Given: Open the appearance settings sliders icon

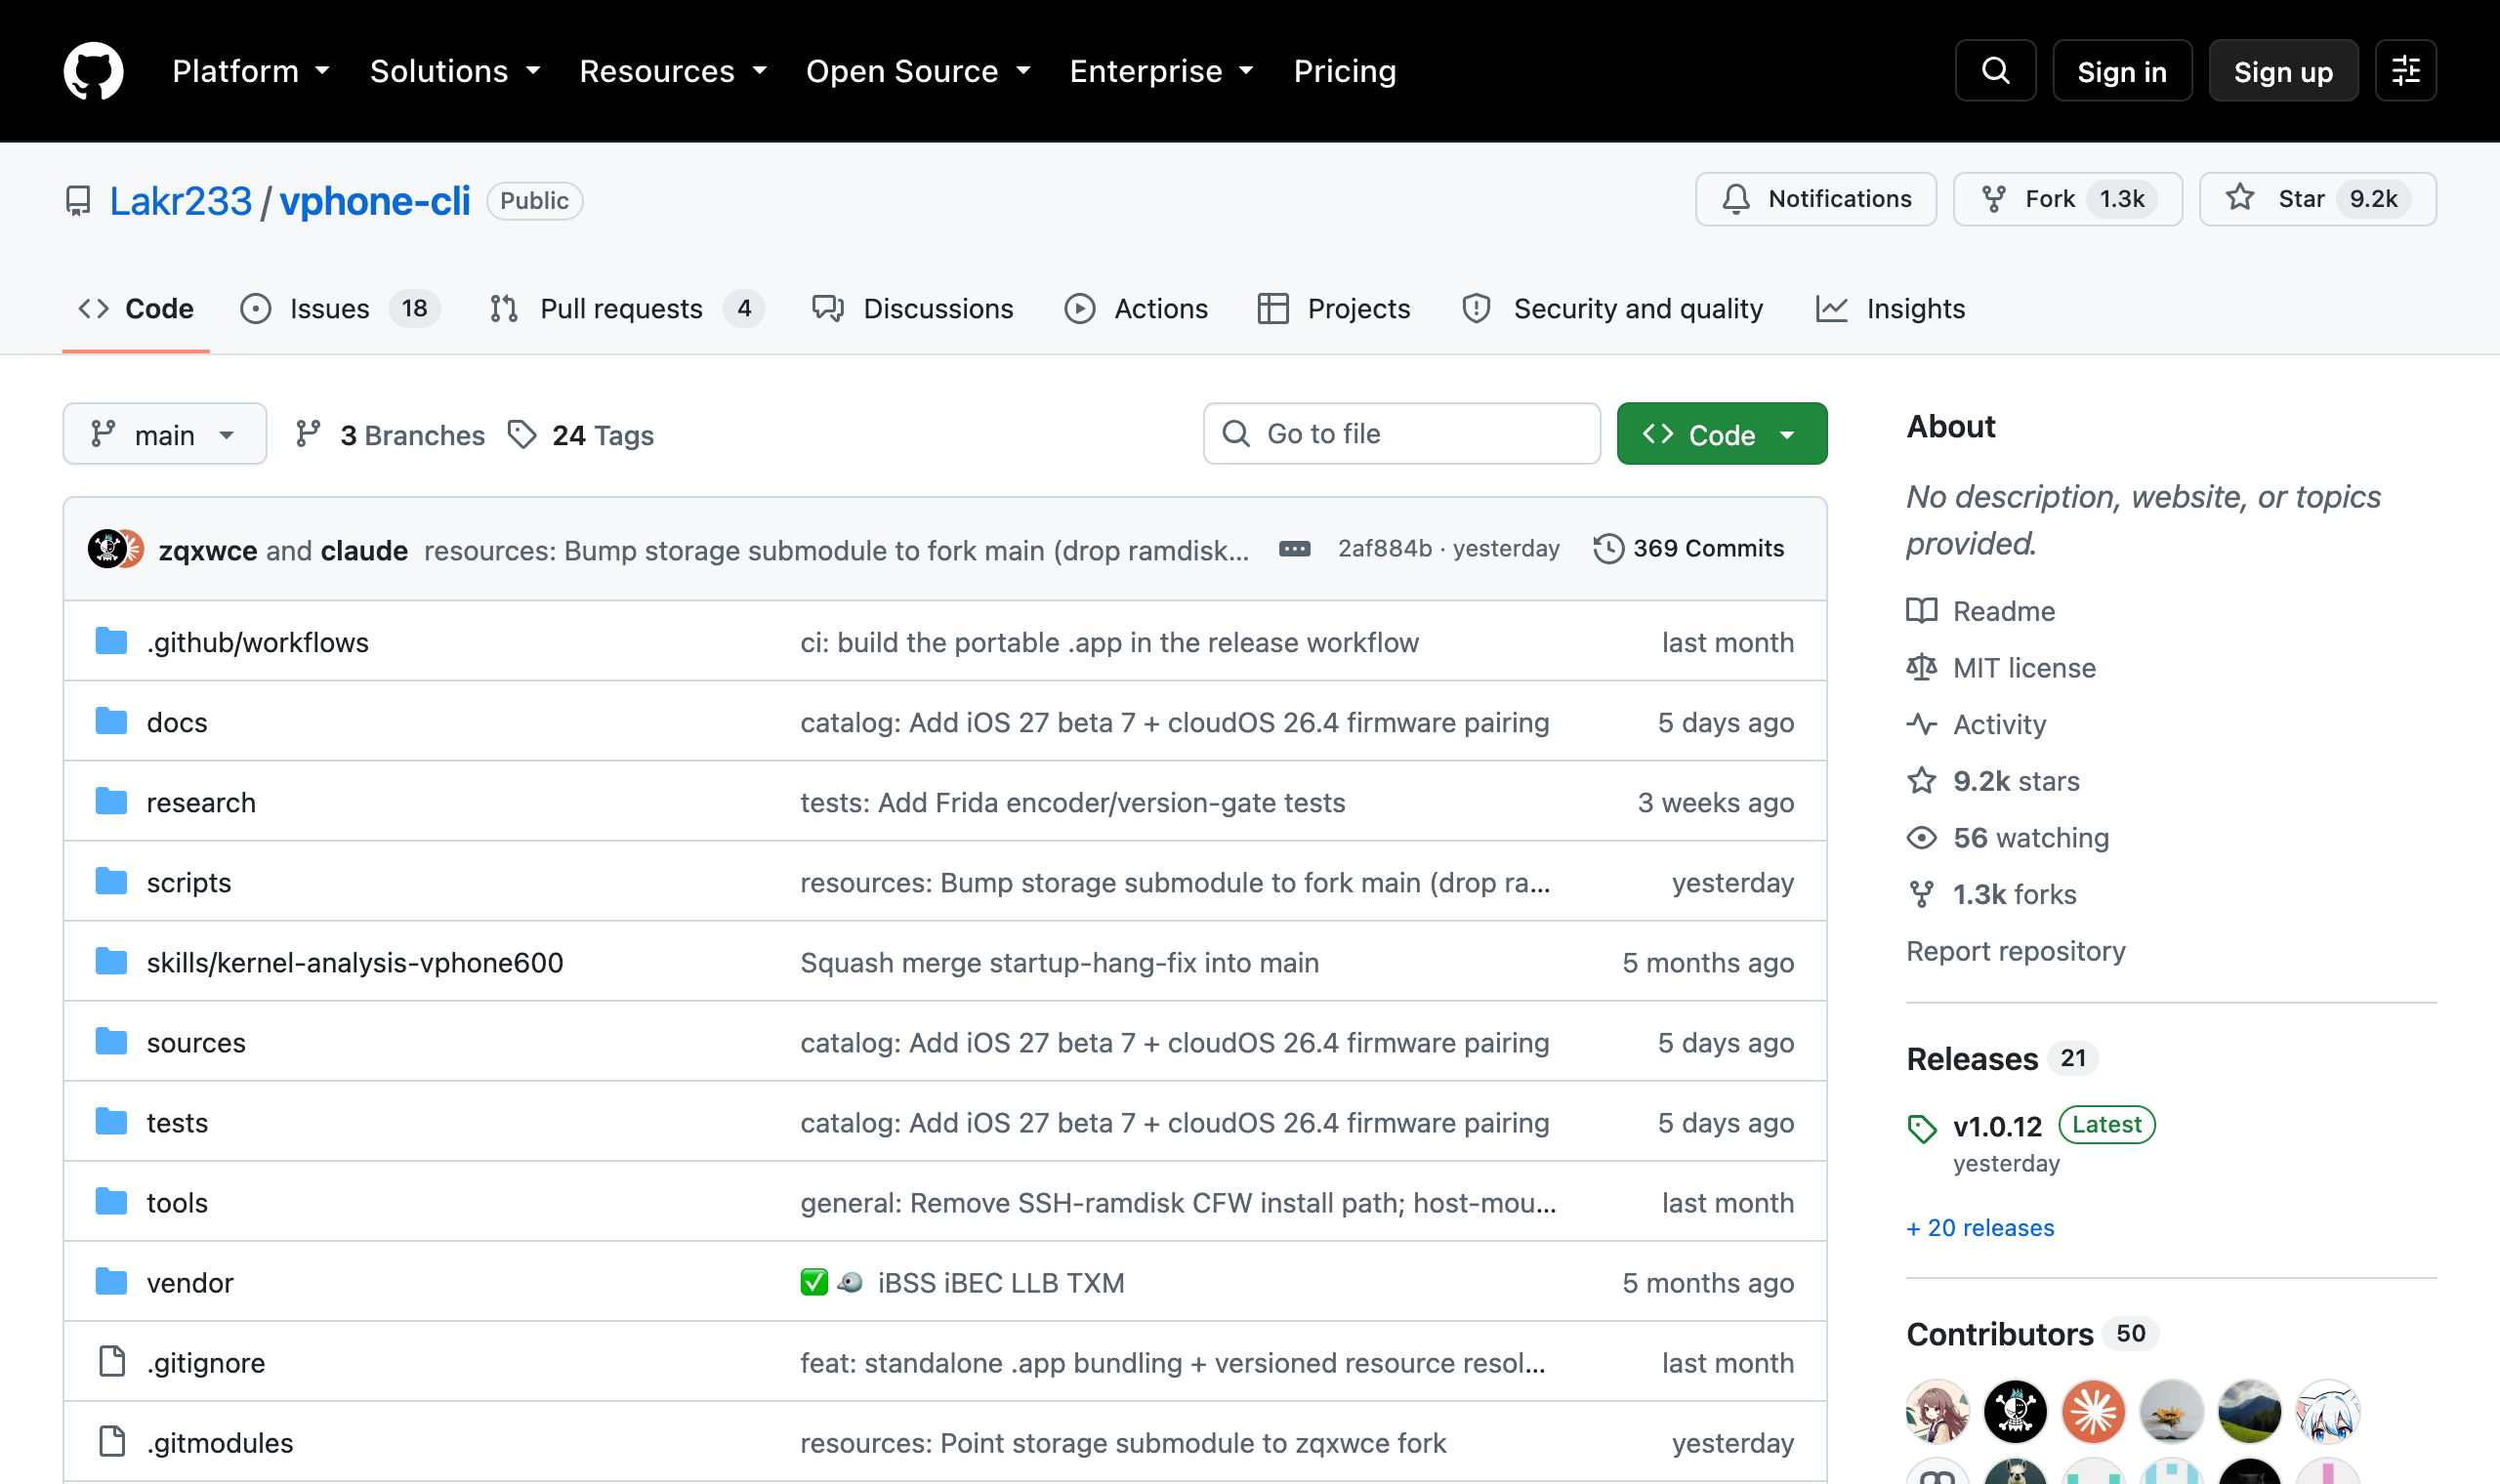Looking at the screenshot, I should tap(2405, 71).
